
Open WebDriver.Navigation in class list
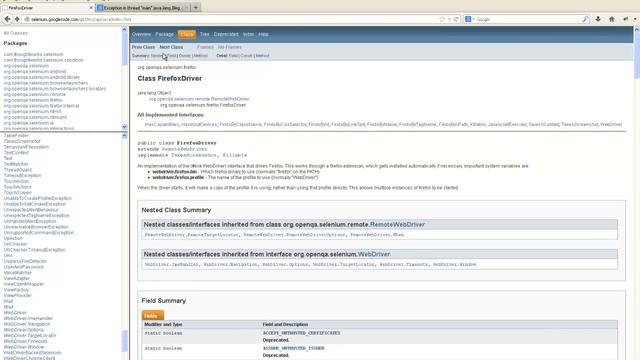coord(27,324)
